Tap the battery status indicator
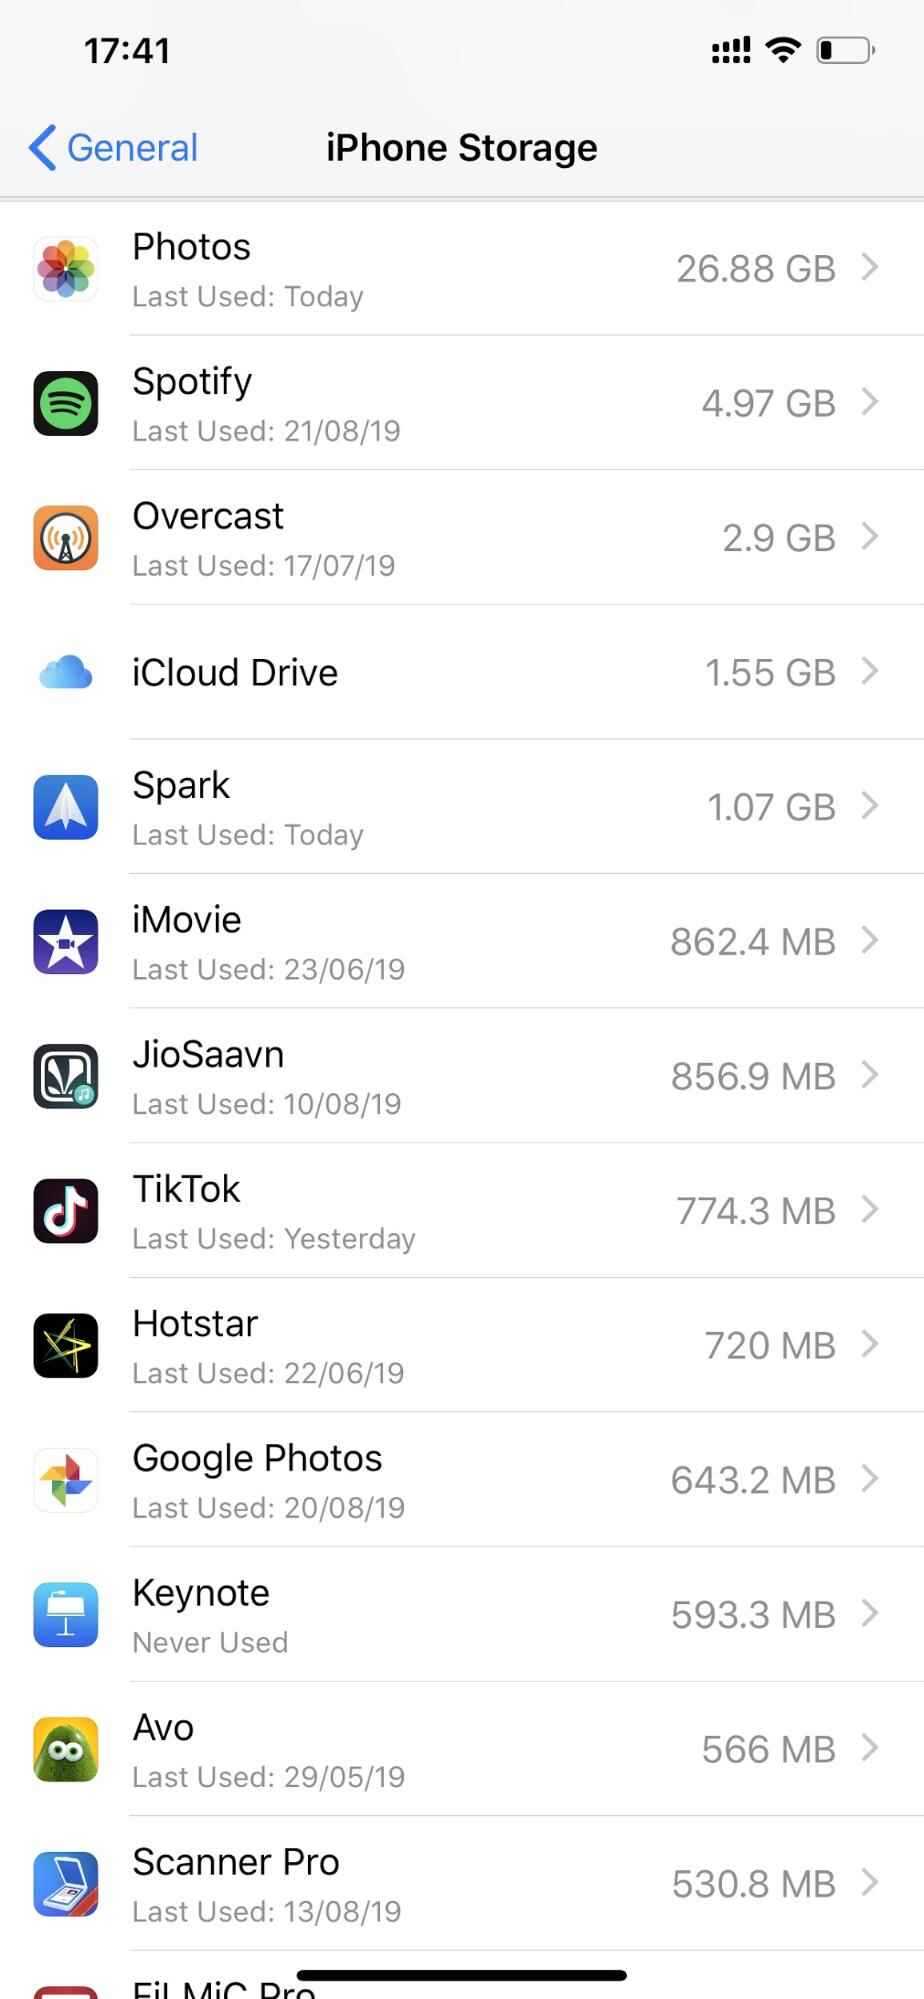924x1999 pixels. coord(845,50)
